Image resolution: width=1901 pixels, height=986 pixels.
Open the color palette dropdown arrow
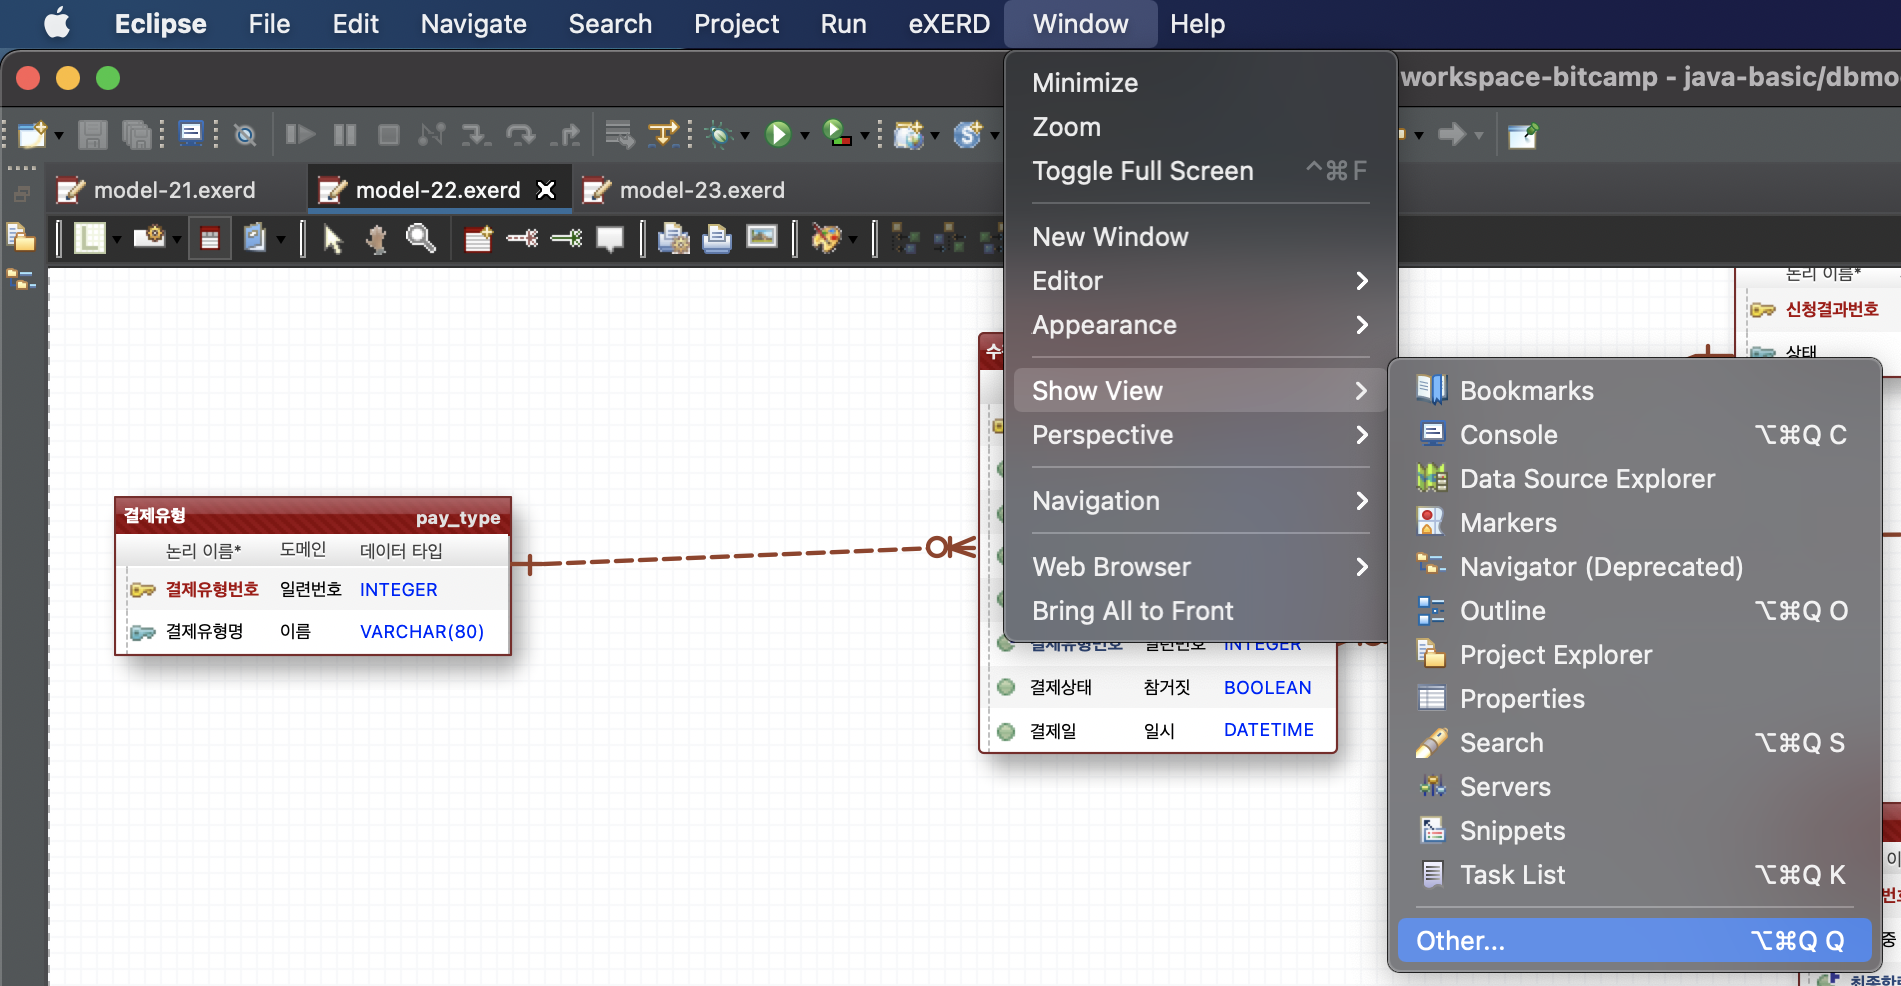[853, 239]
